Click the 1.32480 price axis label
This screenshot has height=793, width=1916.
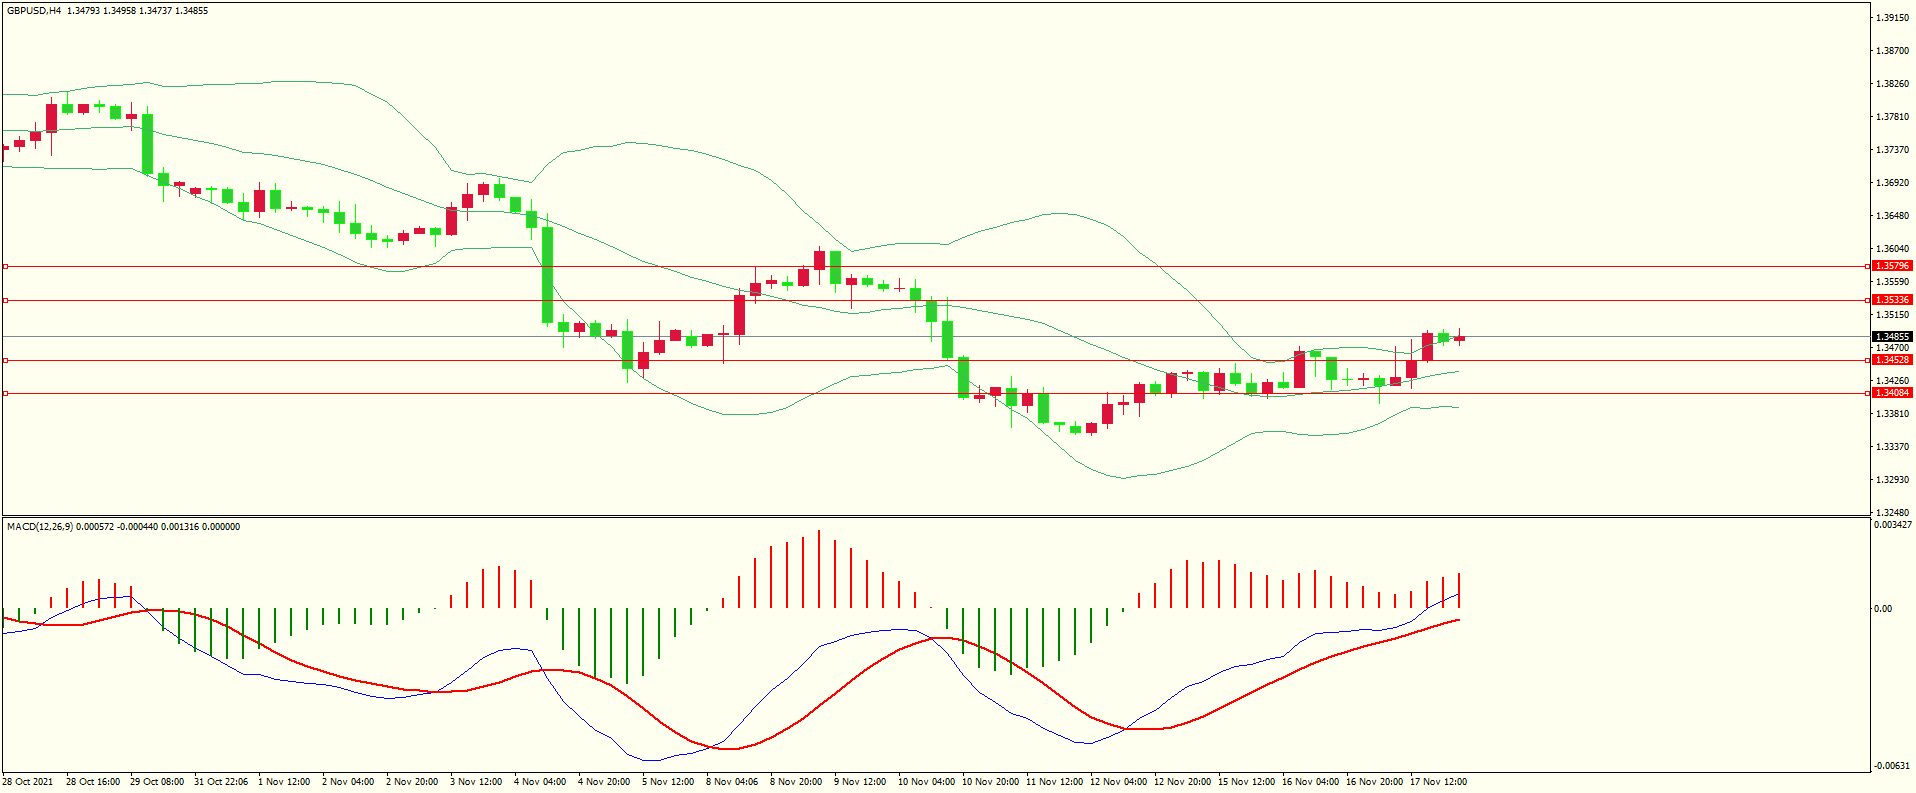pos(1892,513)
